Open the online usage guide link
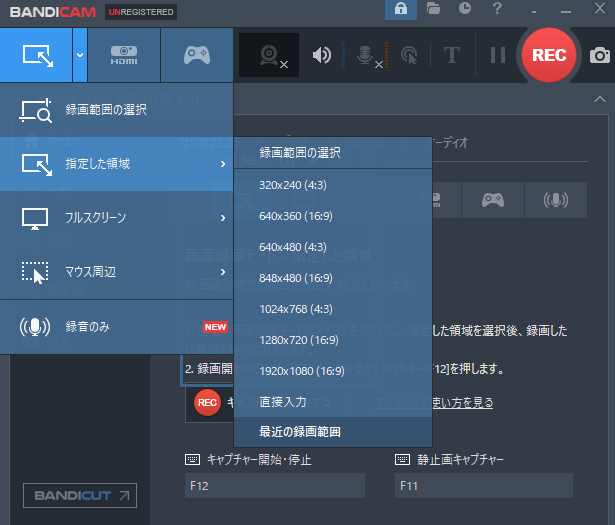 (434, 403)
